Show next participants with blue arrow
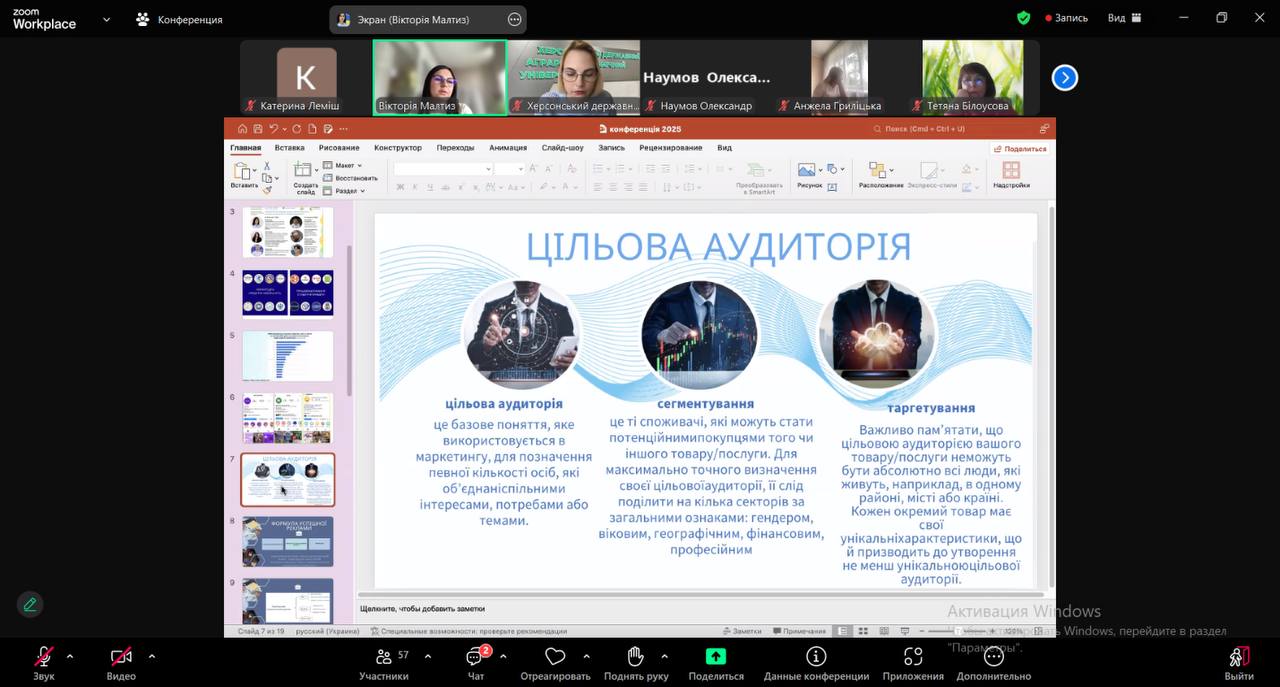The height and width of the screenshot is (687, 1280). point(1065,77)
